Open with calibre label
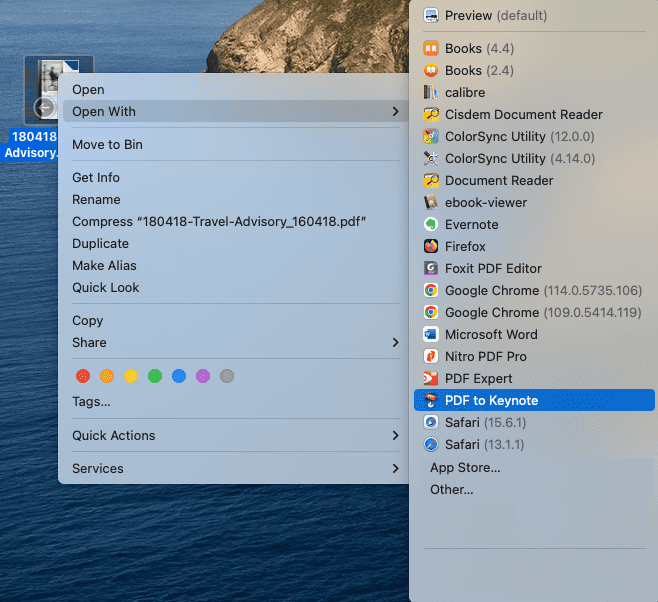658x602 pixels. point(465,92)
